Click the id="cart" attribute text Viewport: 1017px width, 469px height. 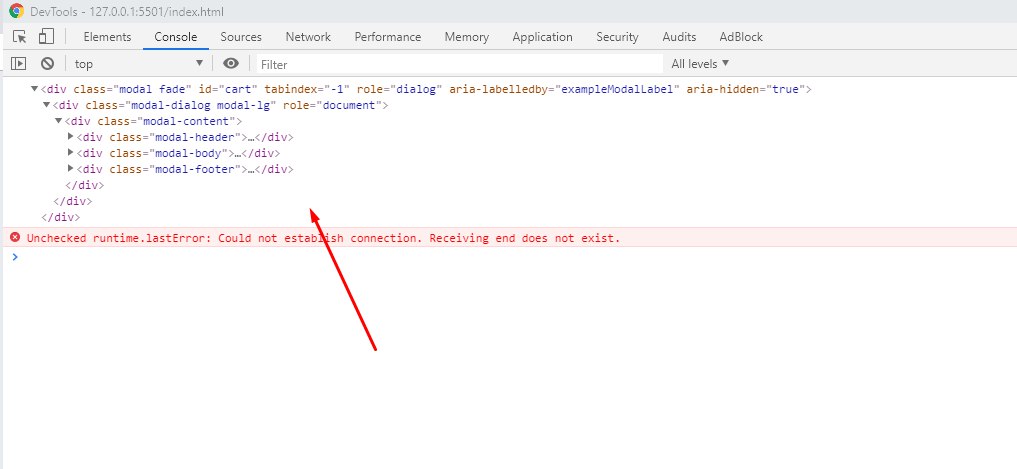[228, 90]
